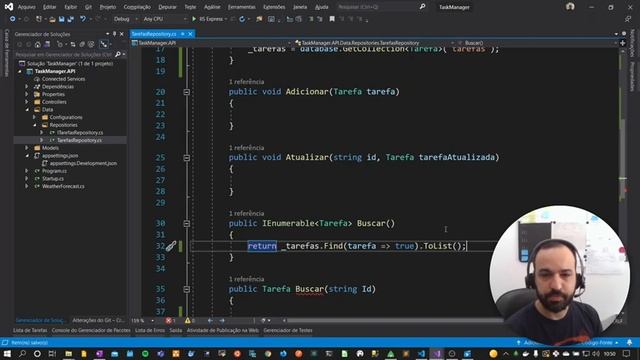Open VS Code from the taskbar
640x360 pixels.
[421, 353]
